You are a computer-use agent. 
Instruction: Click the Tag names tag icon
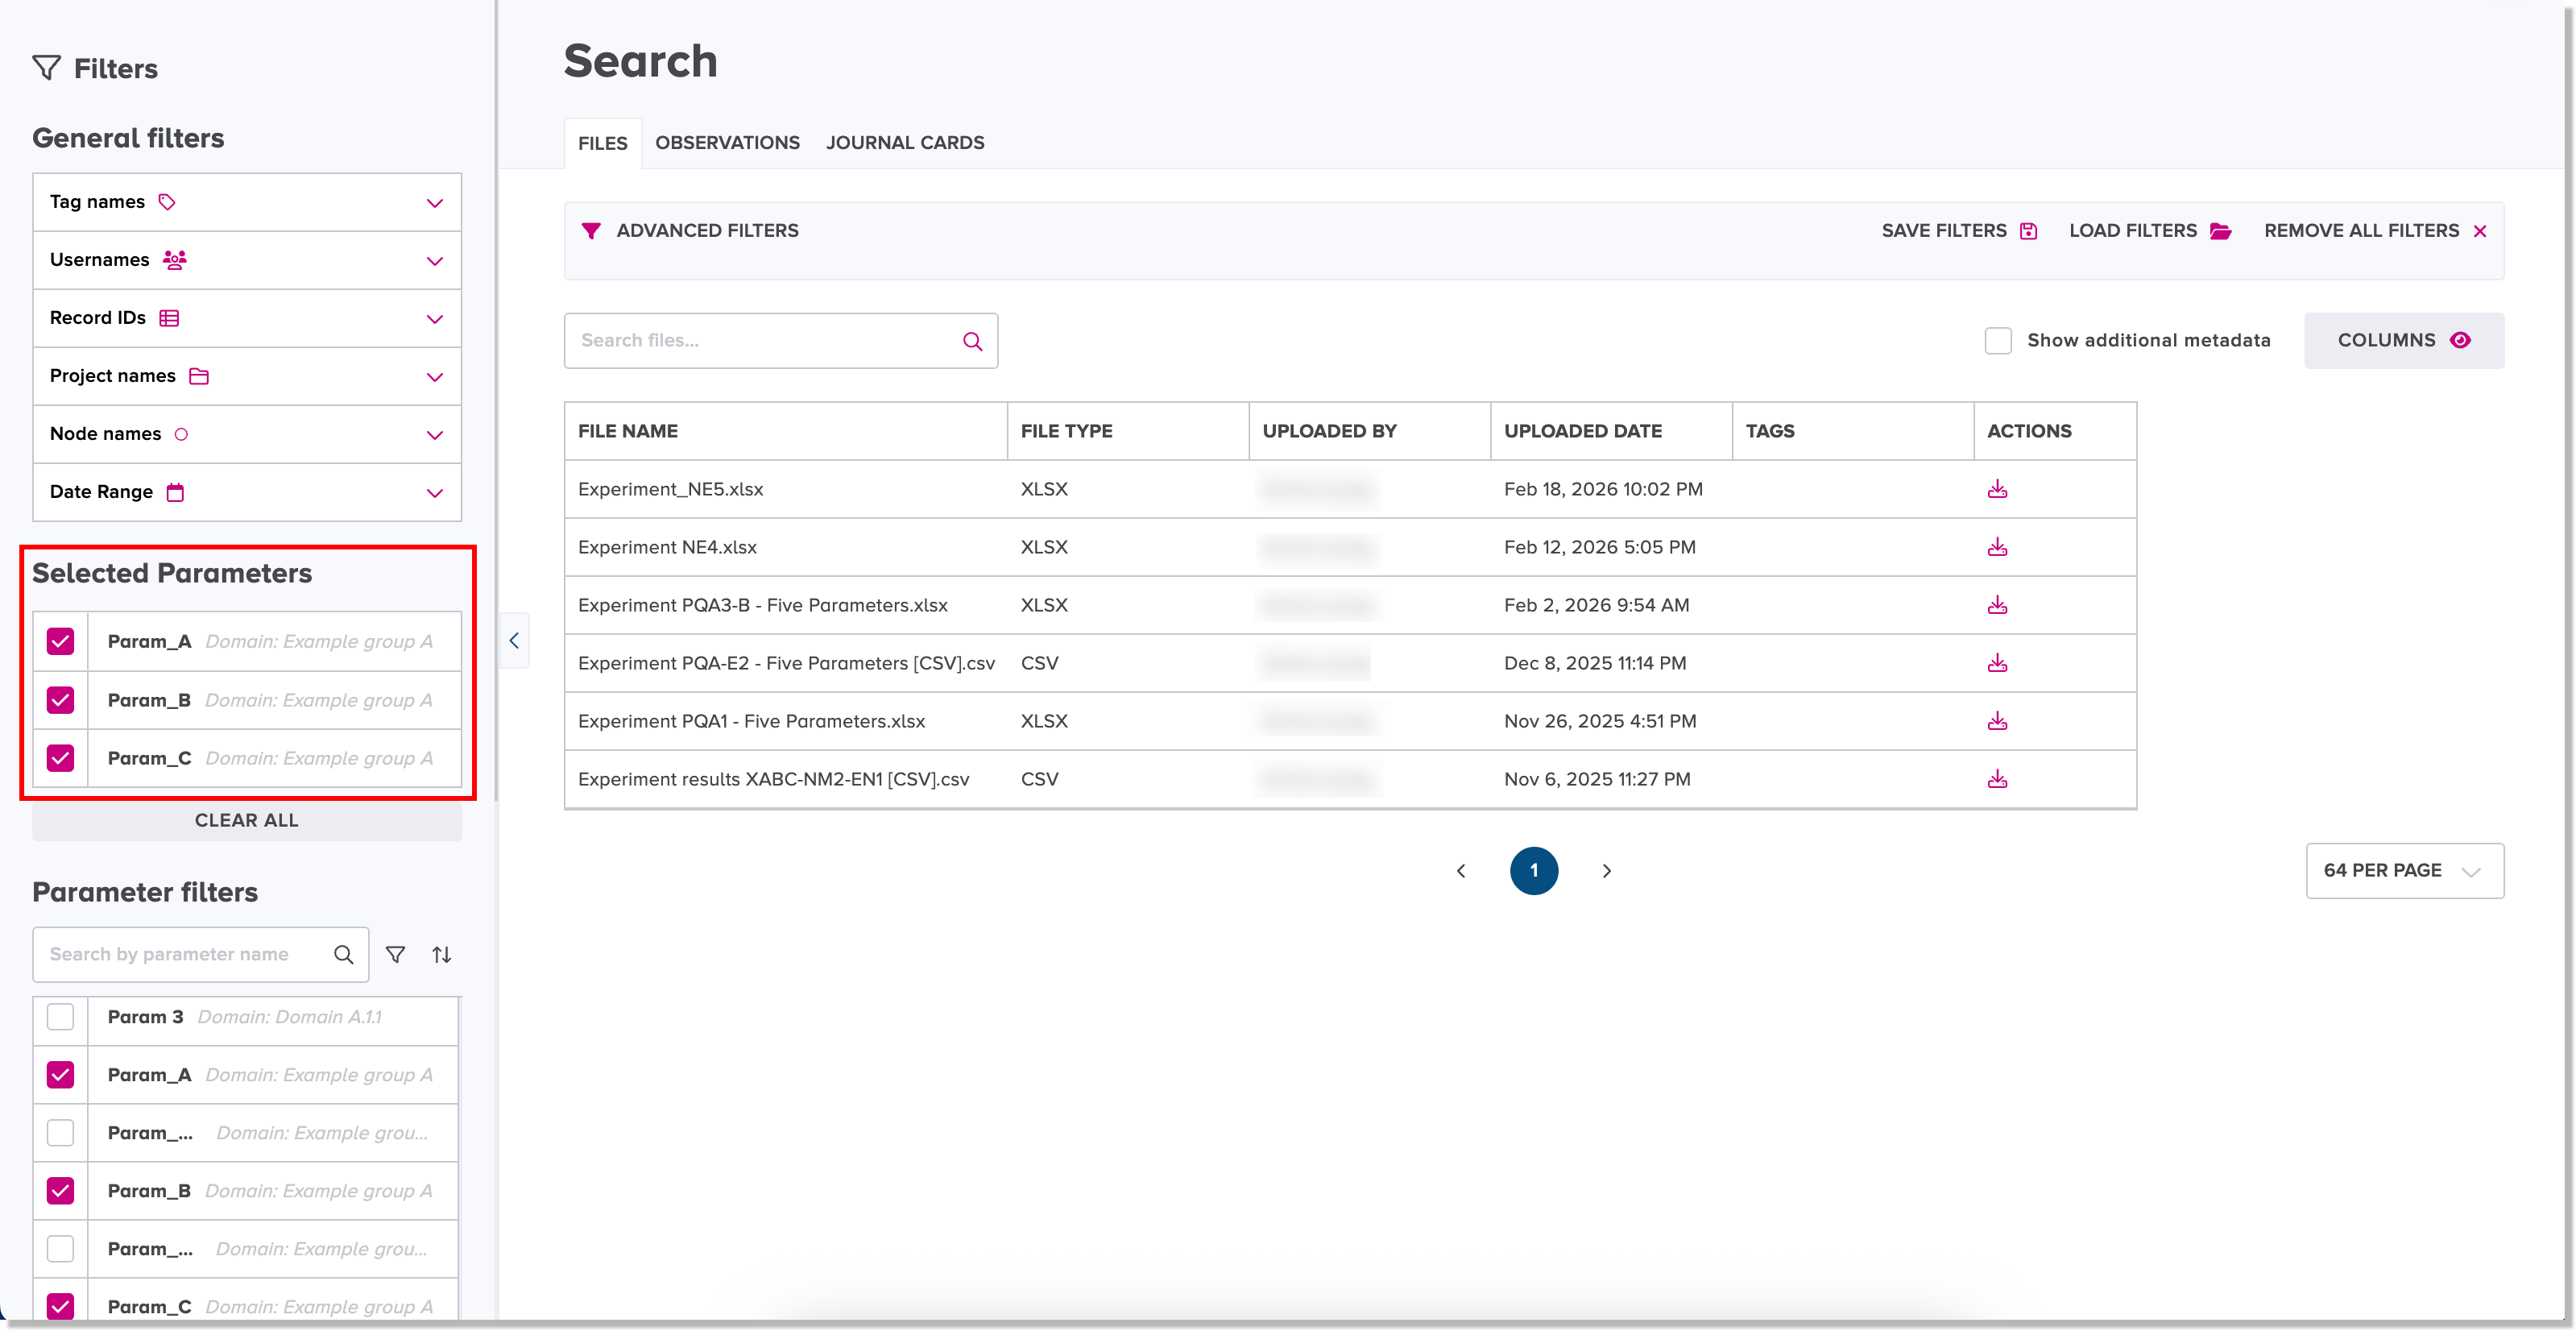coord(167,202)
